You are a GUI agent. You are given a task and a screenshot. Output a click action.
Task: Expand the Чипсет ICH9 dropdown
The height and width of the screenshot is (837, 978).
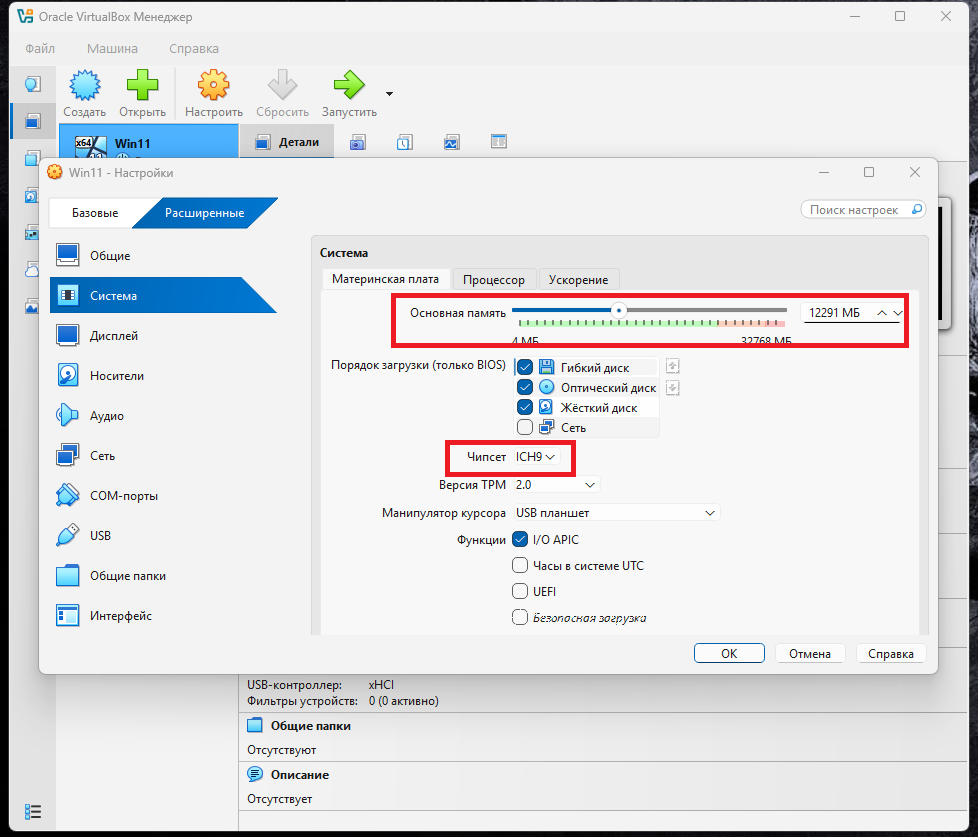point(536,456)
